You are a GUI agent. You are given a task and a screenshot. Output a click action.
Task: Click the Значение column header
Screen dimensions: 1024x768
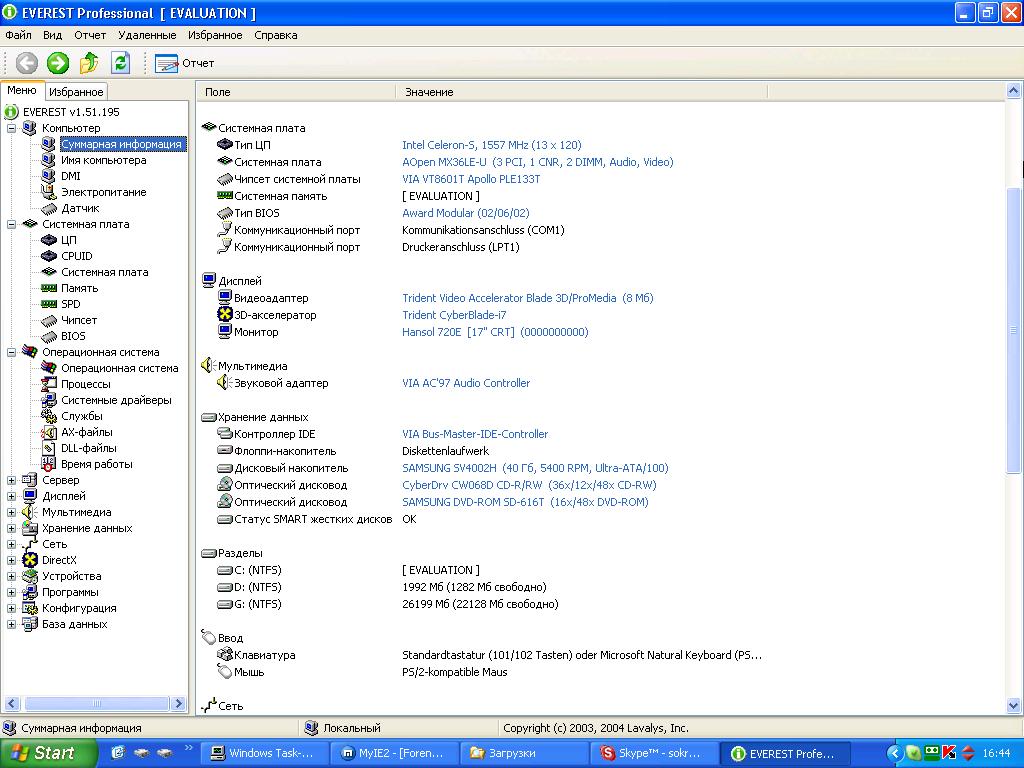pos(582,92)
